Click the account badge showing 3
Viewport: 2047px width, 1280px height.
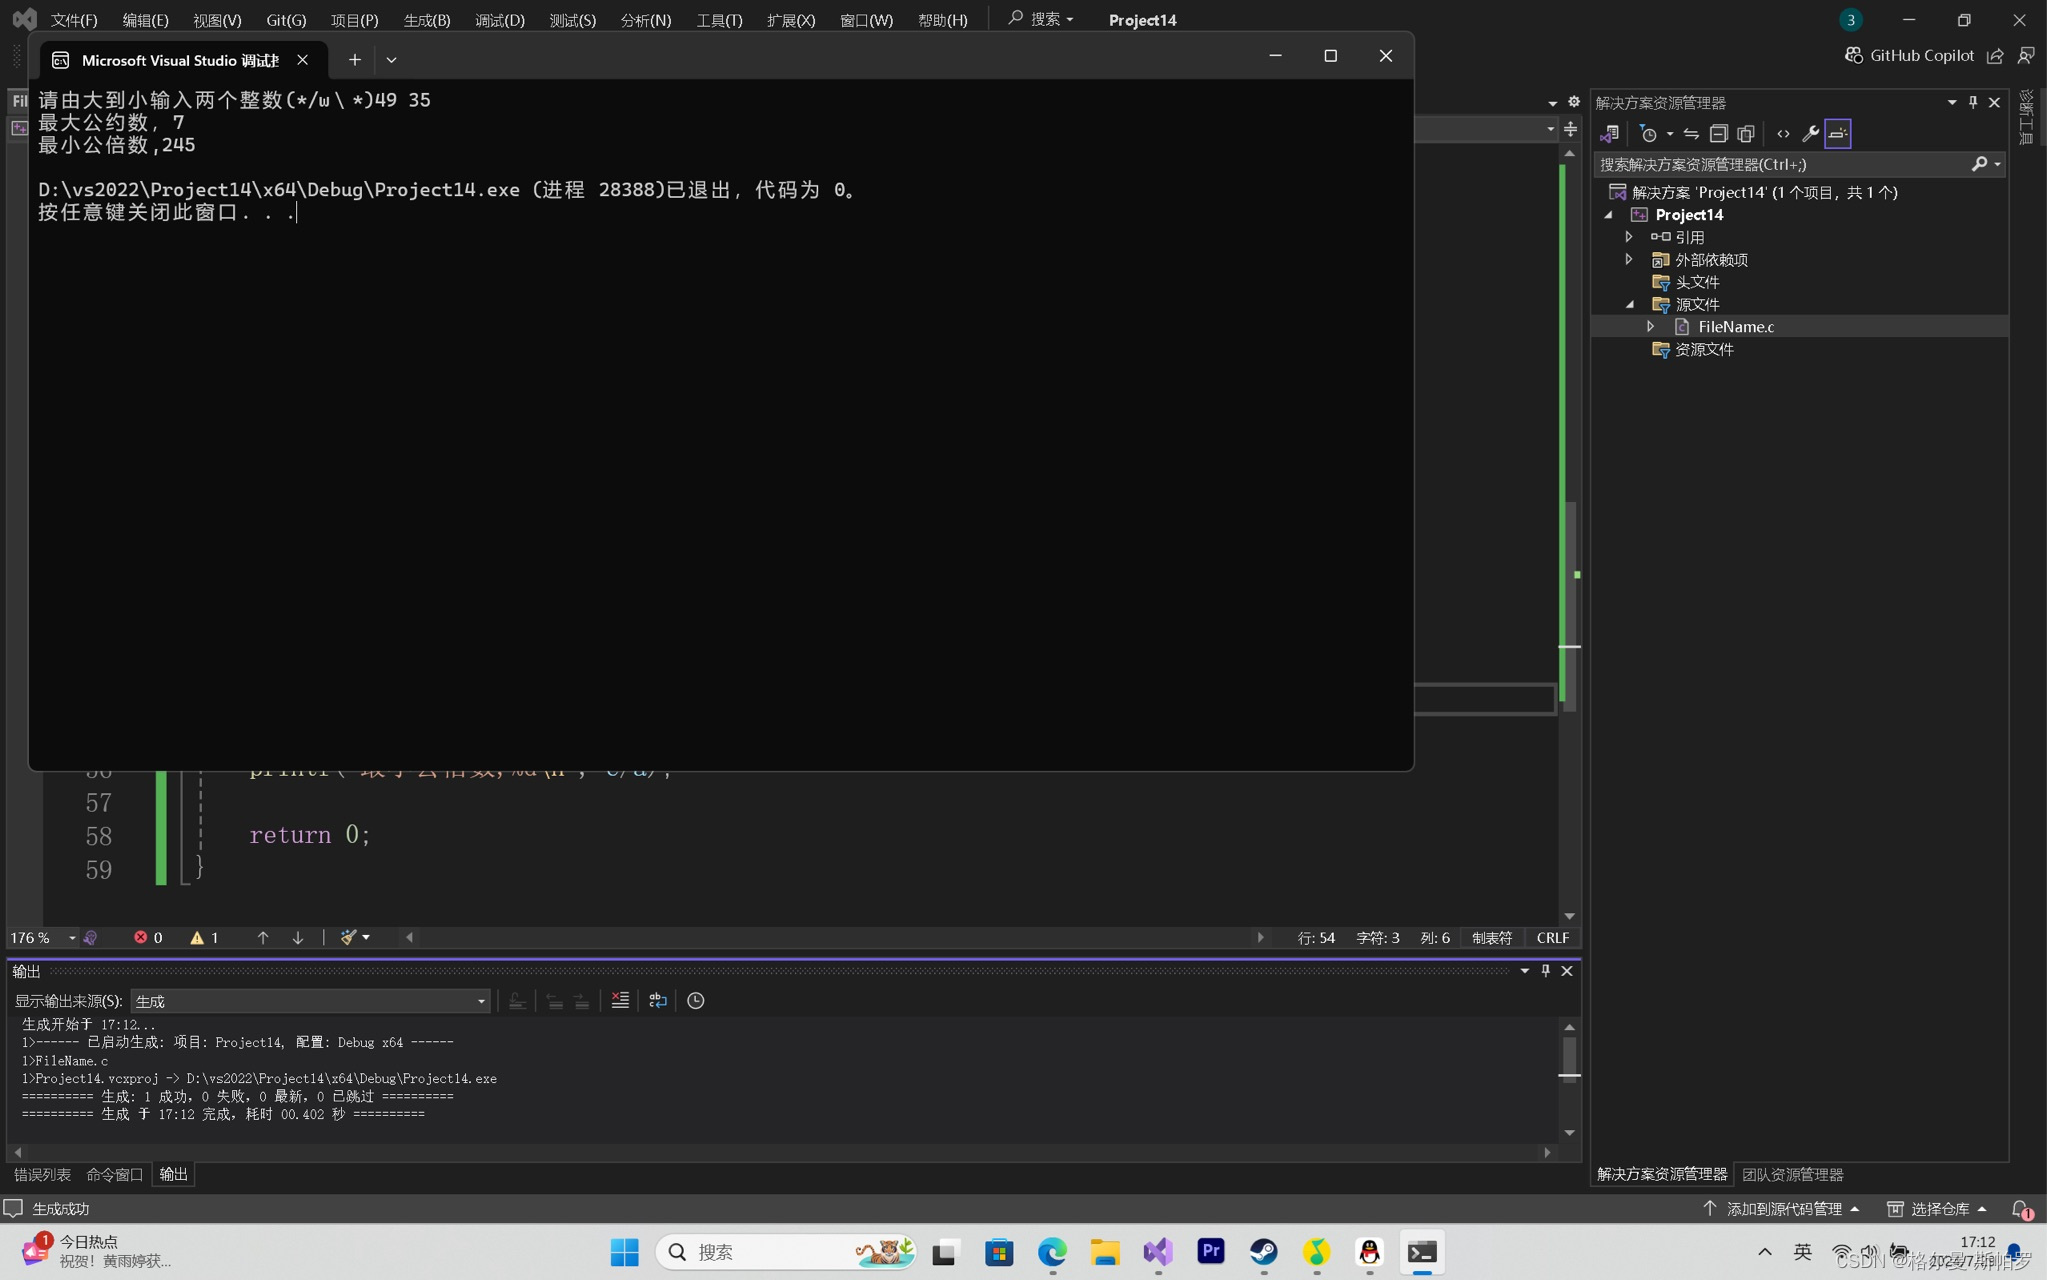pos(1851,19)
